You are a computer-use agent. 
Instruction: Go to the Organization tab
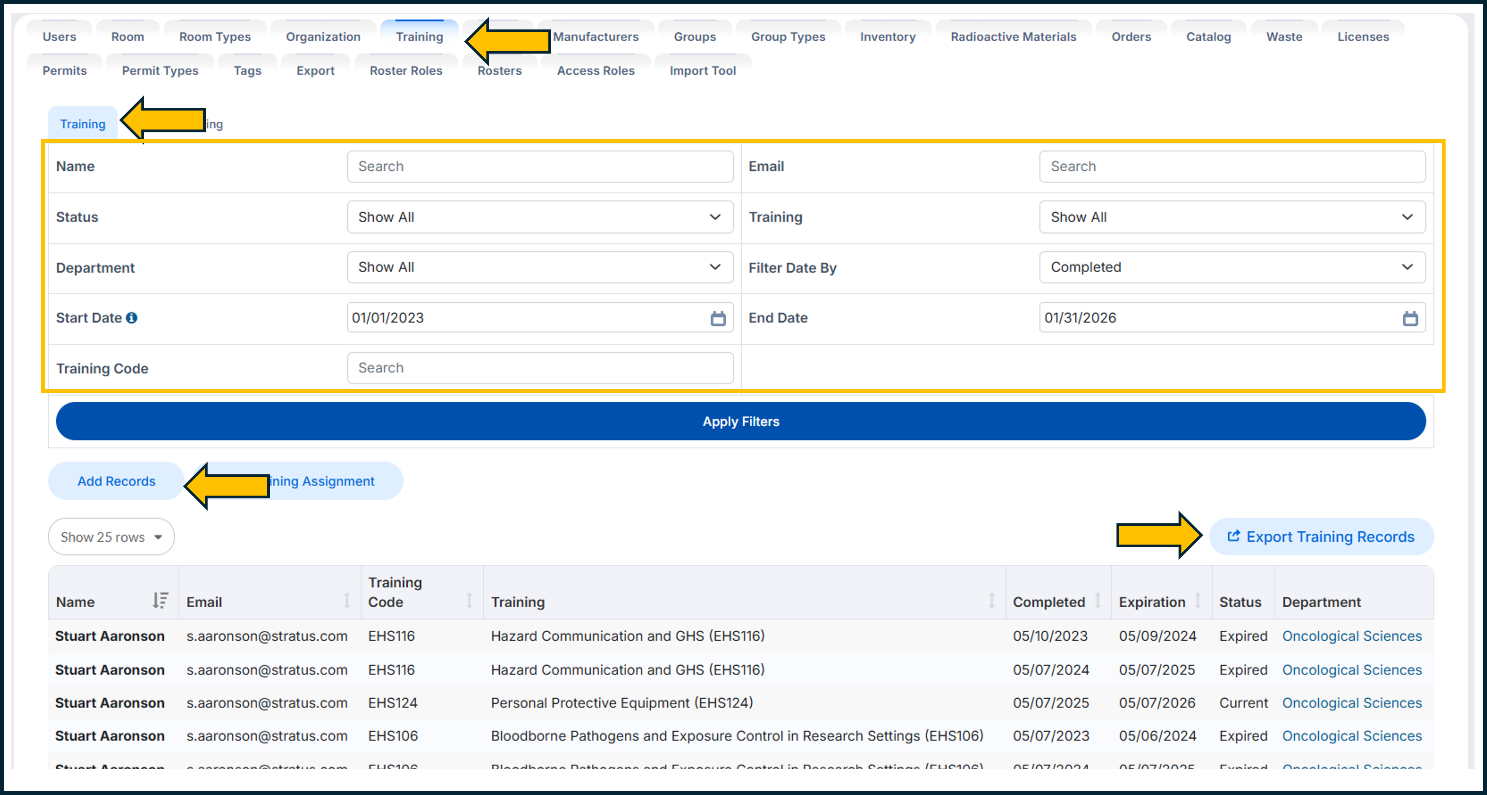(323, 37)
